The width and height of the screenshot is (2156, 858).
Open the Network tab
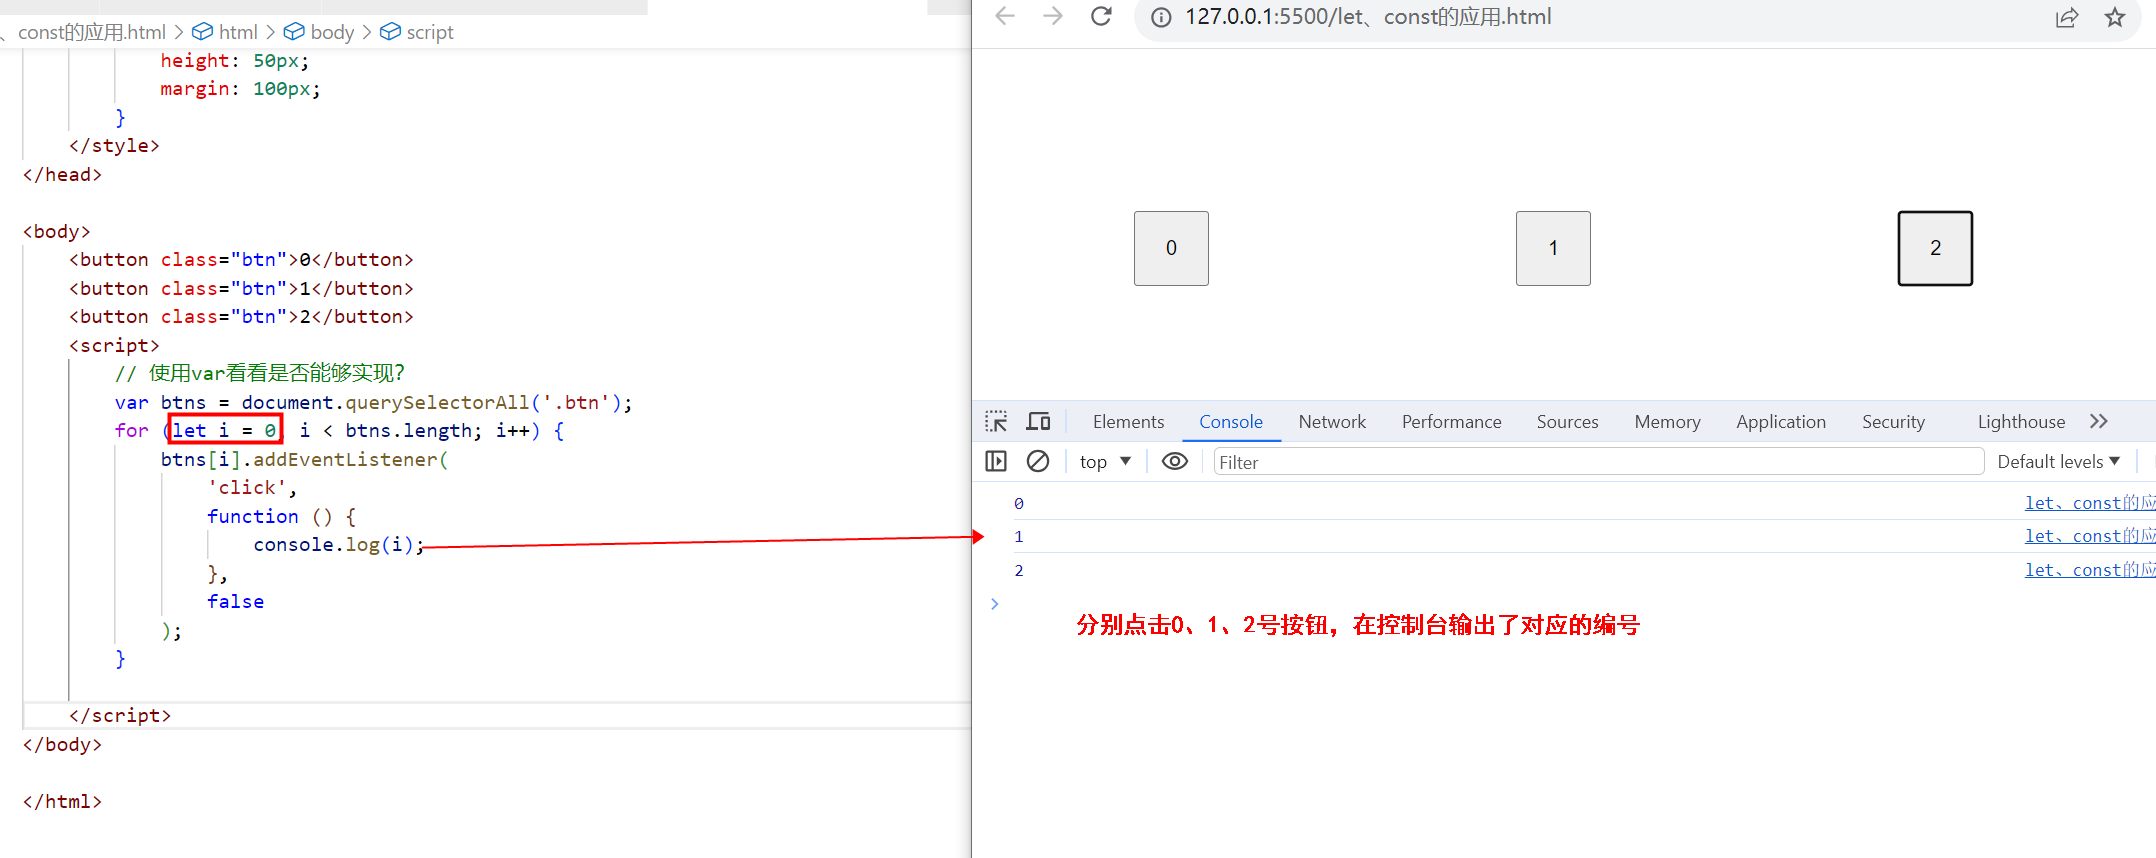point(1332,422)
